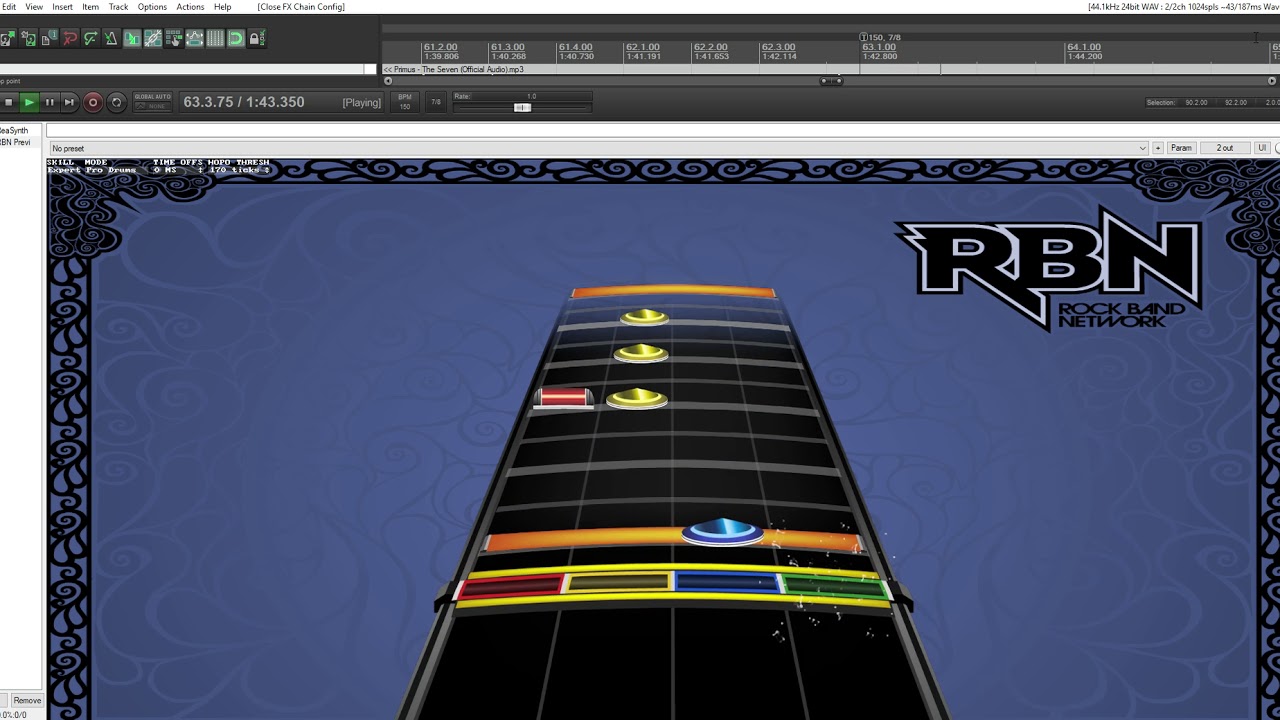Toggle the metronome icon in toolbar

tap(111, 39)
